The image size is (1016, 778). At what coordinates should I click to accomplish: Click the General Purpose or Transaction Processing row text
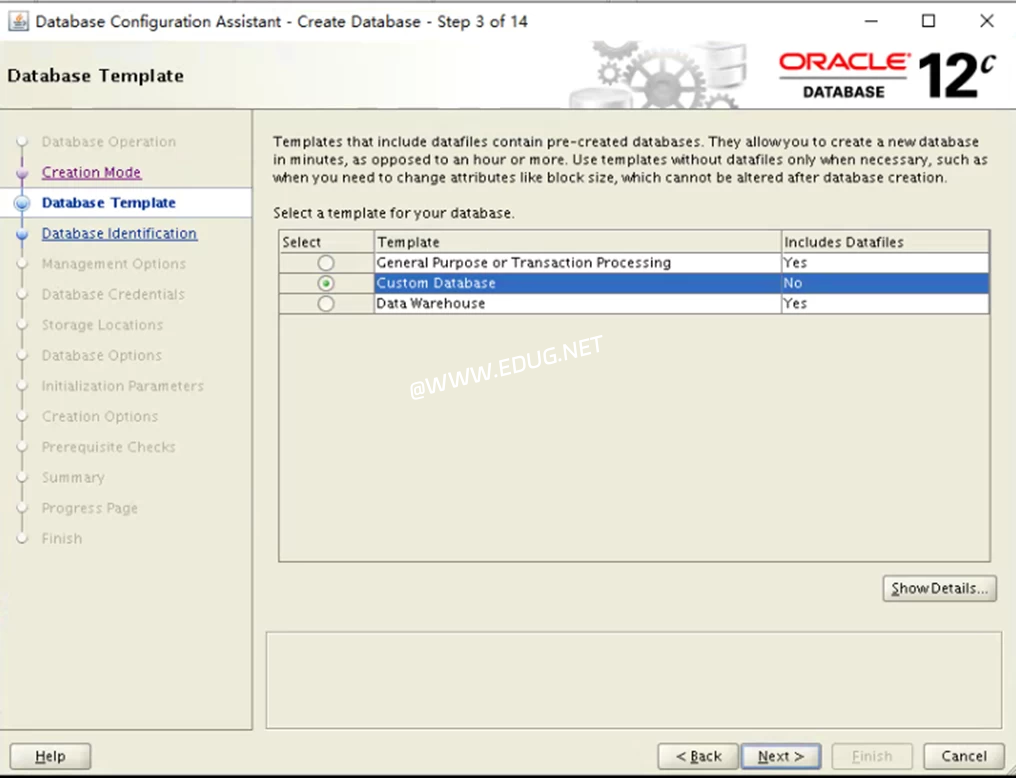coord(524,262)
